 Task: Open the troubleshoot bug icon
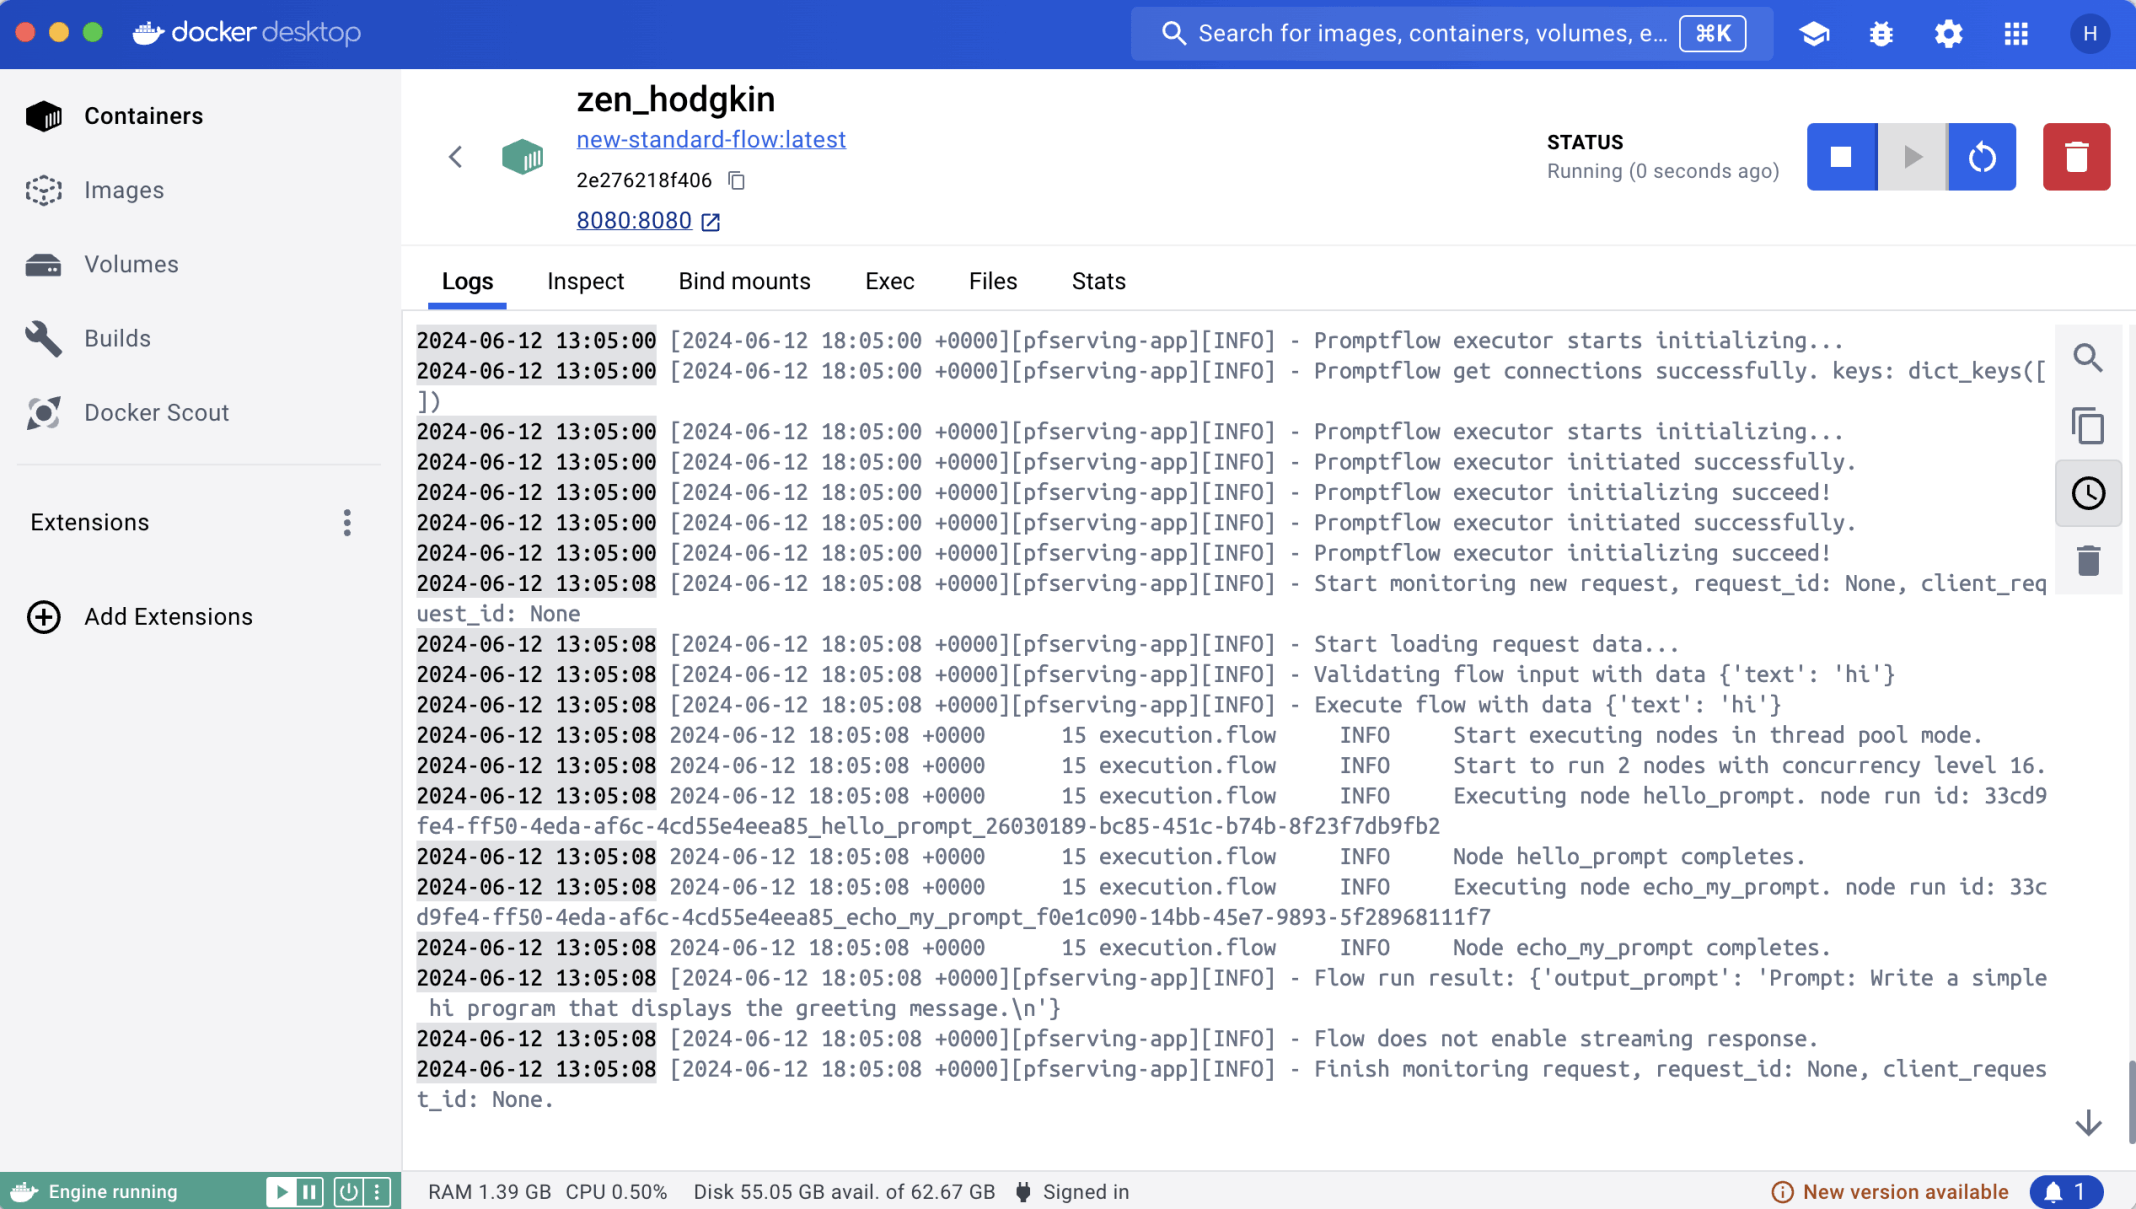1881,34
